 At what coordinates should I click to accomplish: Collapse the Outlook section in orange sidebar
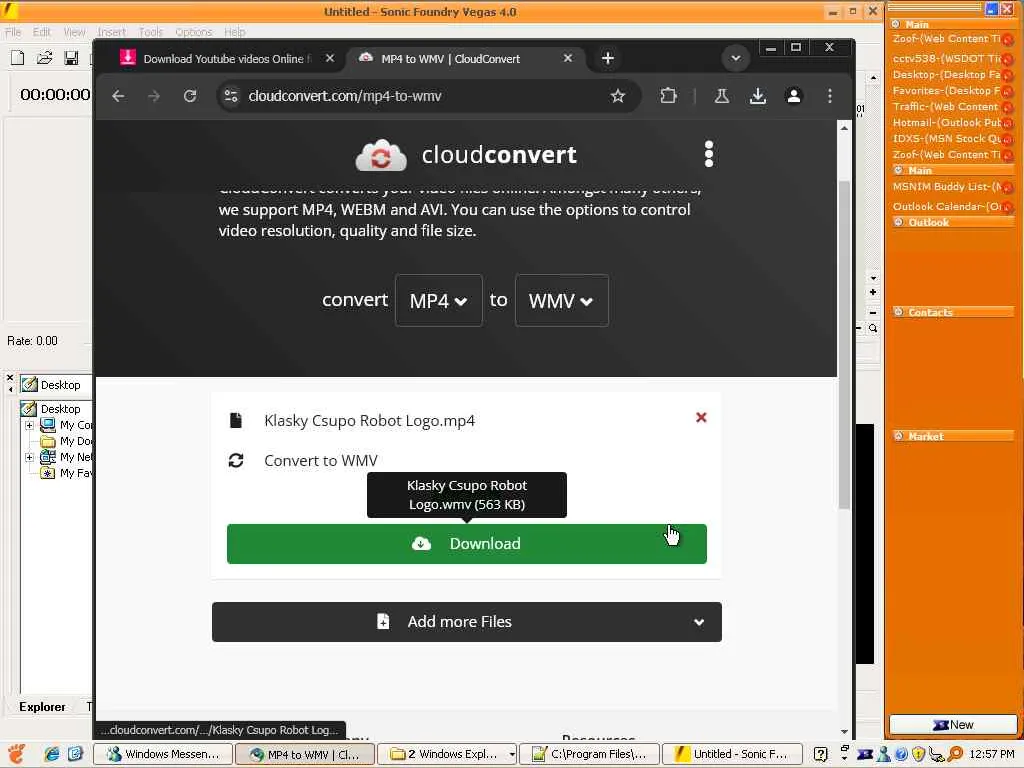tap(899, 222)
